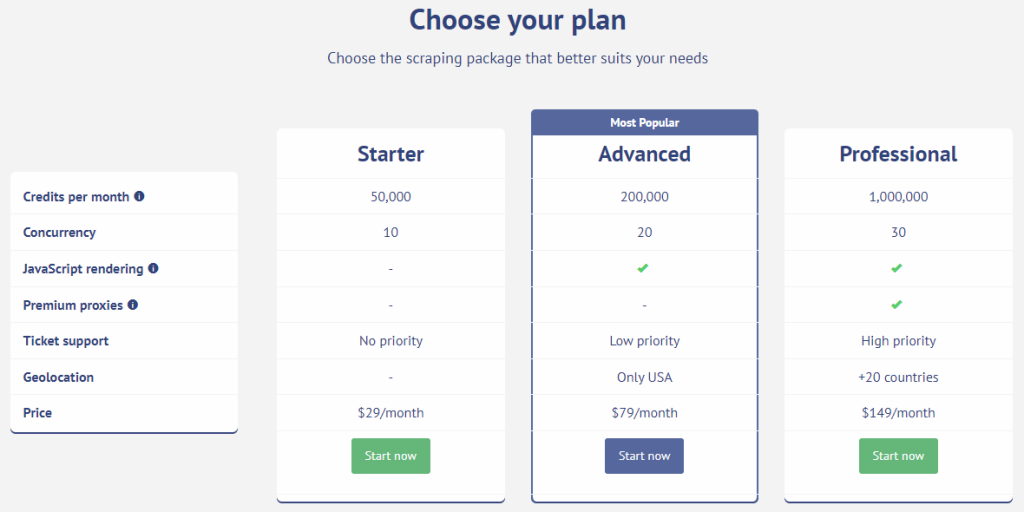Click the $149/month price
The height and width of the screenshot is (512, 1024).
click(898, 413)
